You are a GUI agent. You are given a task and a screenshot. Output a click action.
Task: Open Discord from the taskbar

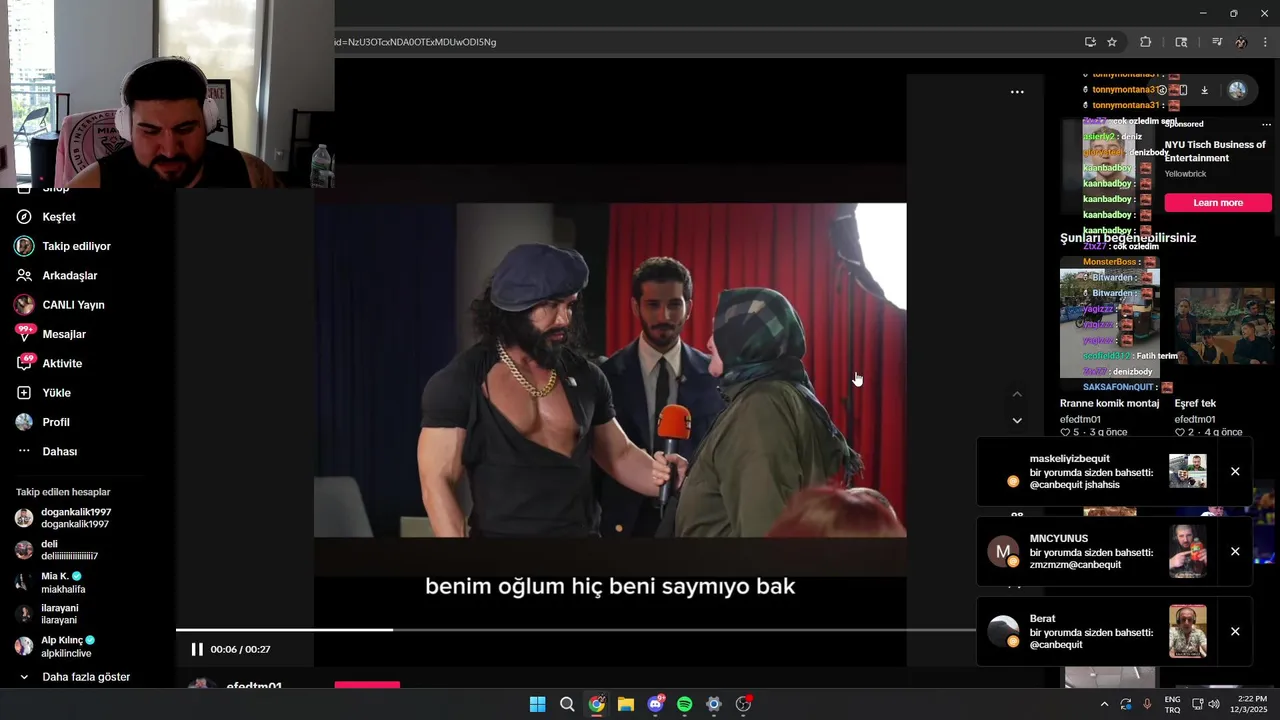coord(655,704)
